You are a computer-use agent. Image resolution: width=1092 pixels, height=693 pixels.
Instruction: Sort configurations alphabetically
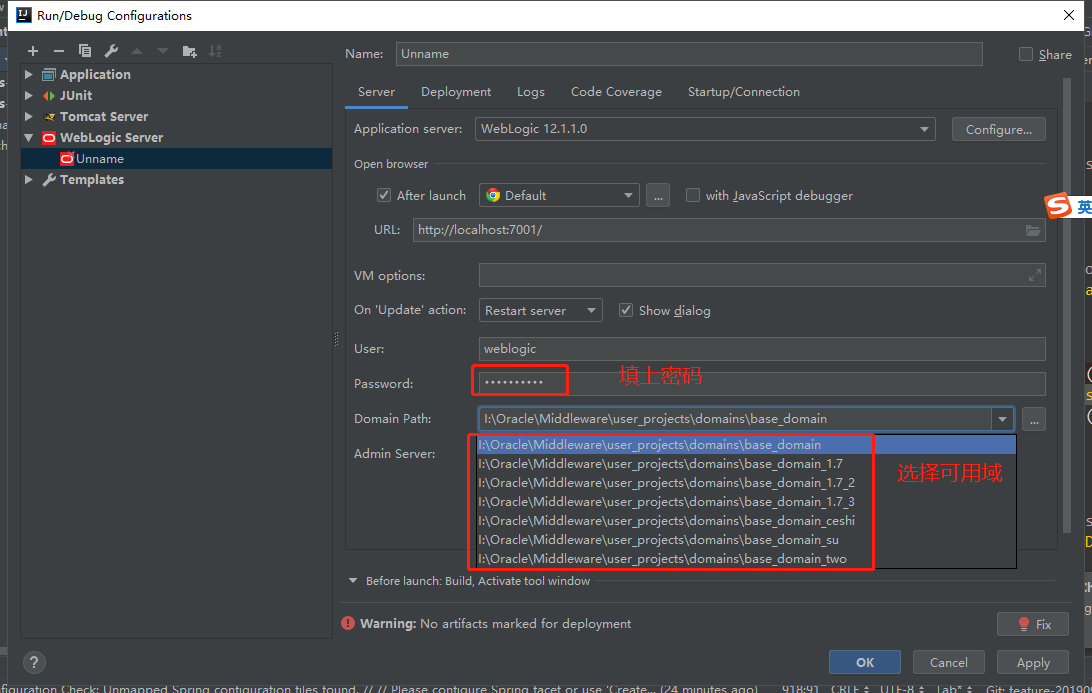215,51
